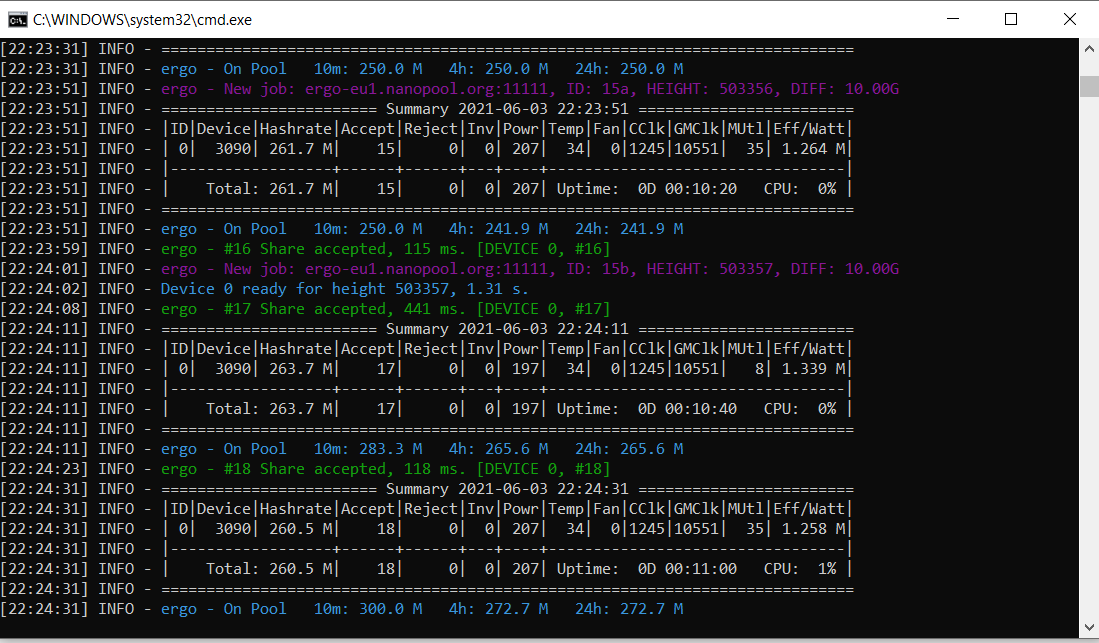Viewport: 1099px width, 643px height.
Task: Minimize the cmd.exe window
Action: click(953, 19)
